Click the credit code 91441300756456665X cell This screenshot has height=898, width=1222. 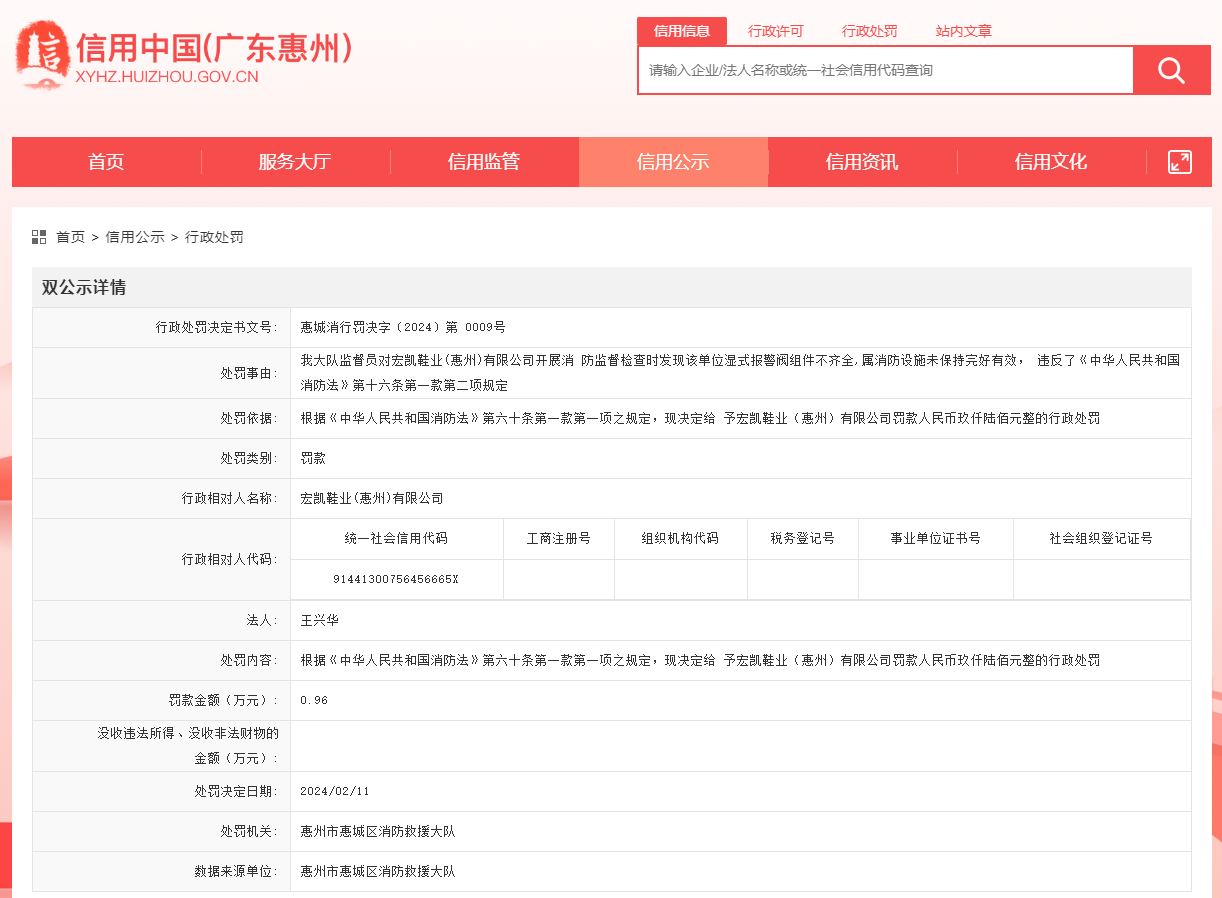coord(396,579)
